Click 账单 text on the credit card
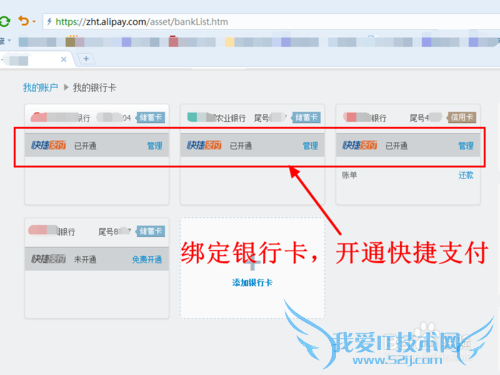 [x=349, y=175]
